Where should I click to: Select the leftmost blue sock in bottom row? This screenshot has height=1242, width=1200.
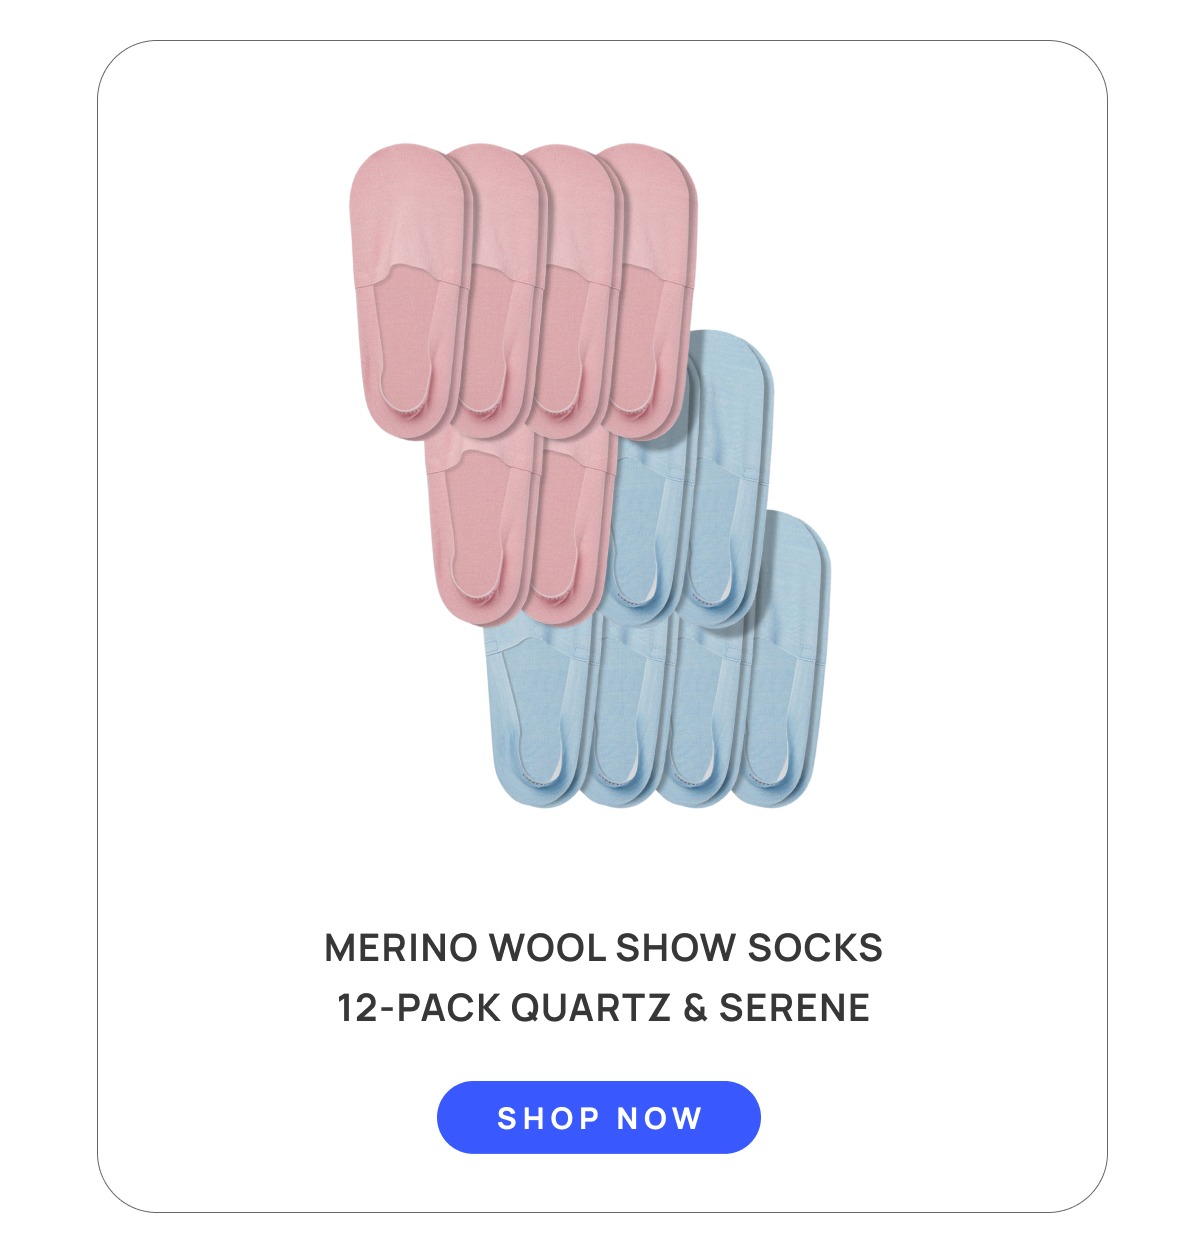pyautogui.click(x=535, y=710)
